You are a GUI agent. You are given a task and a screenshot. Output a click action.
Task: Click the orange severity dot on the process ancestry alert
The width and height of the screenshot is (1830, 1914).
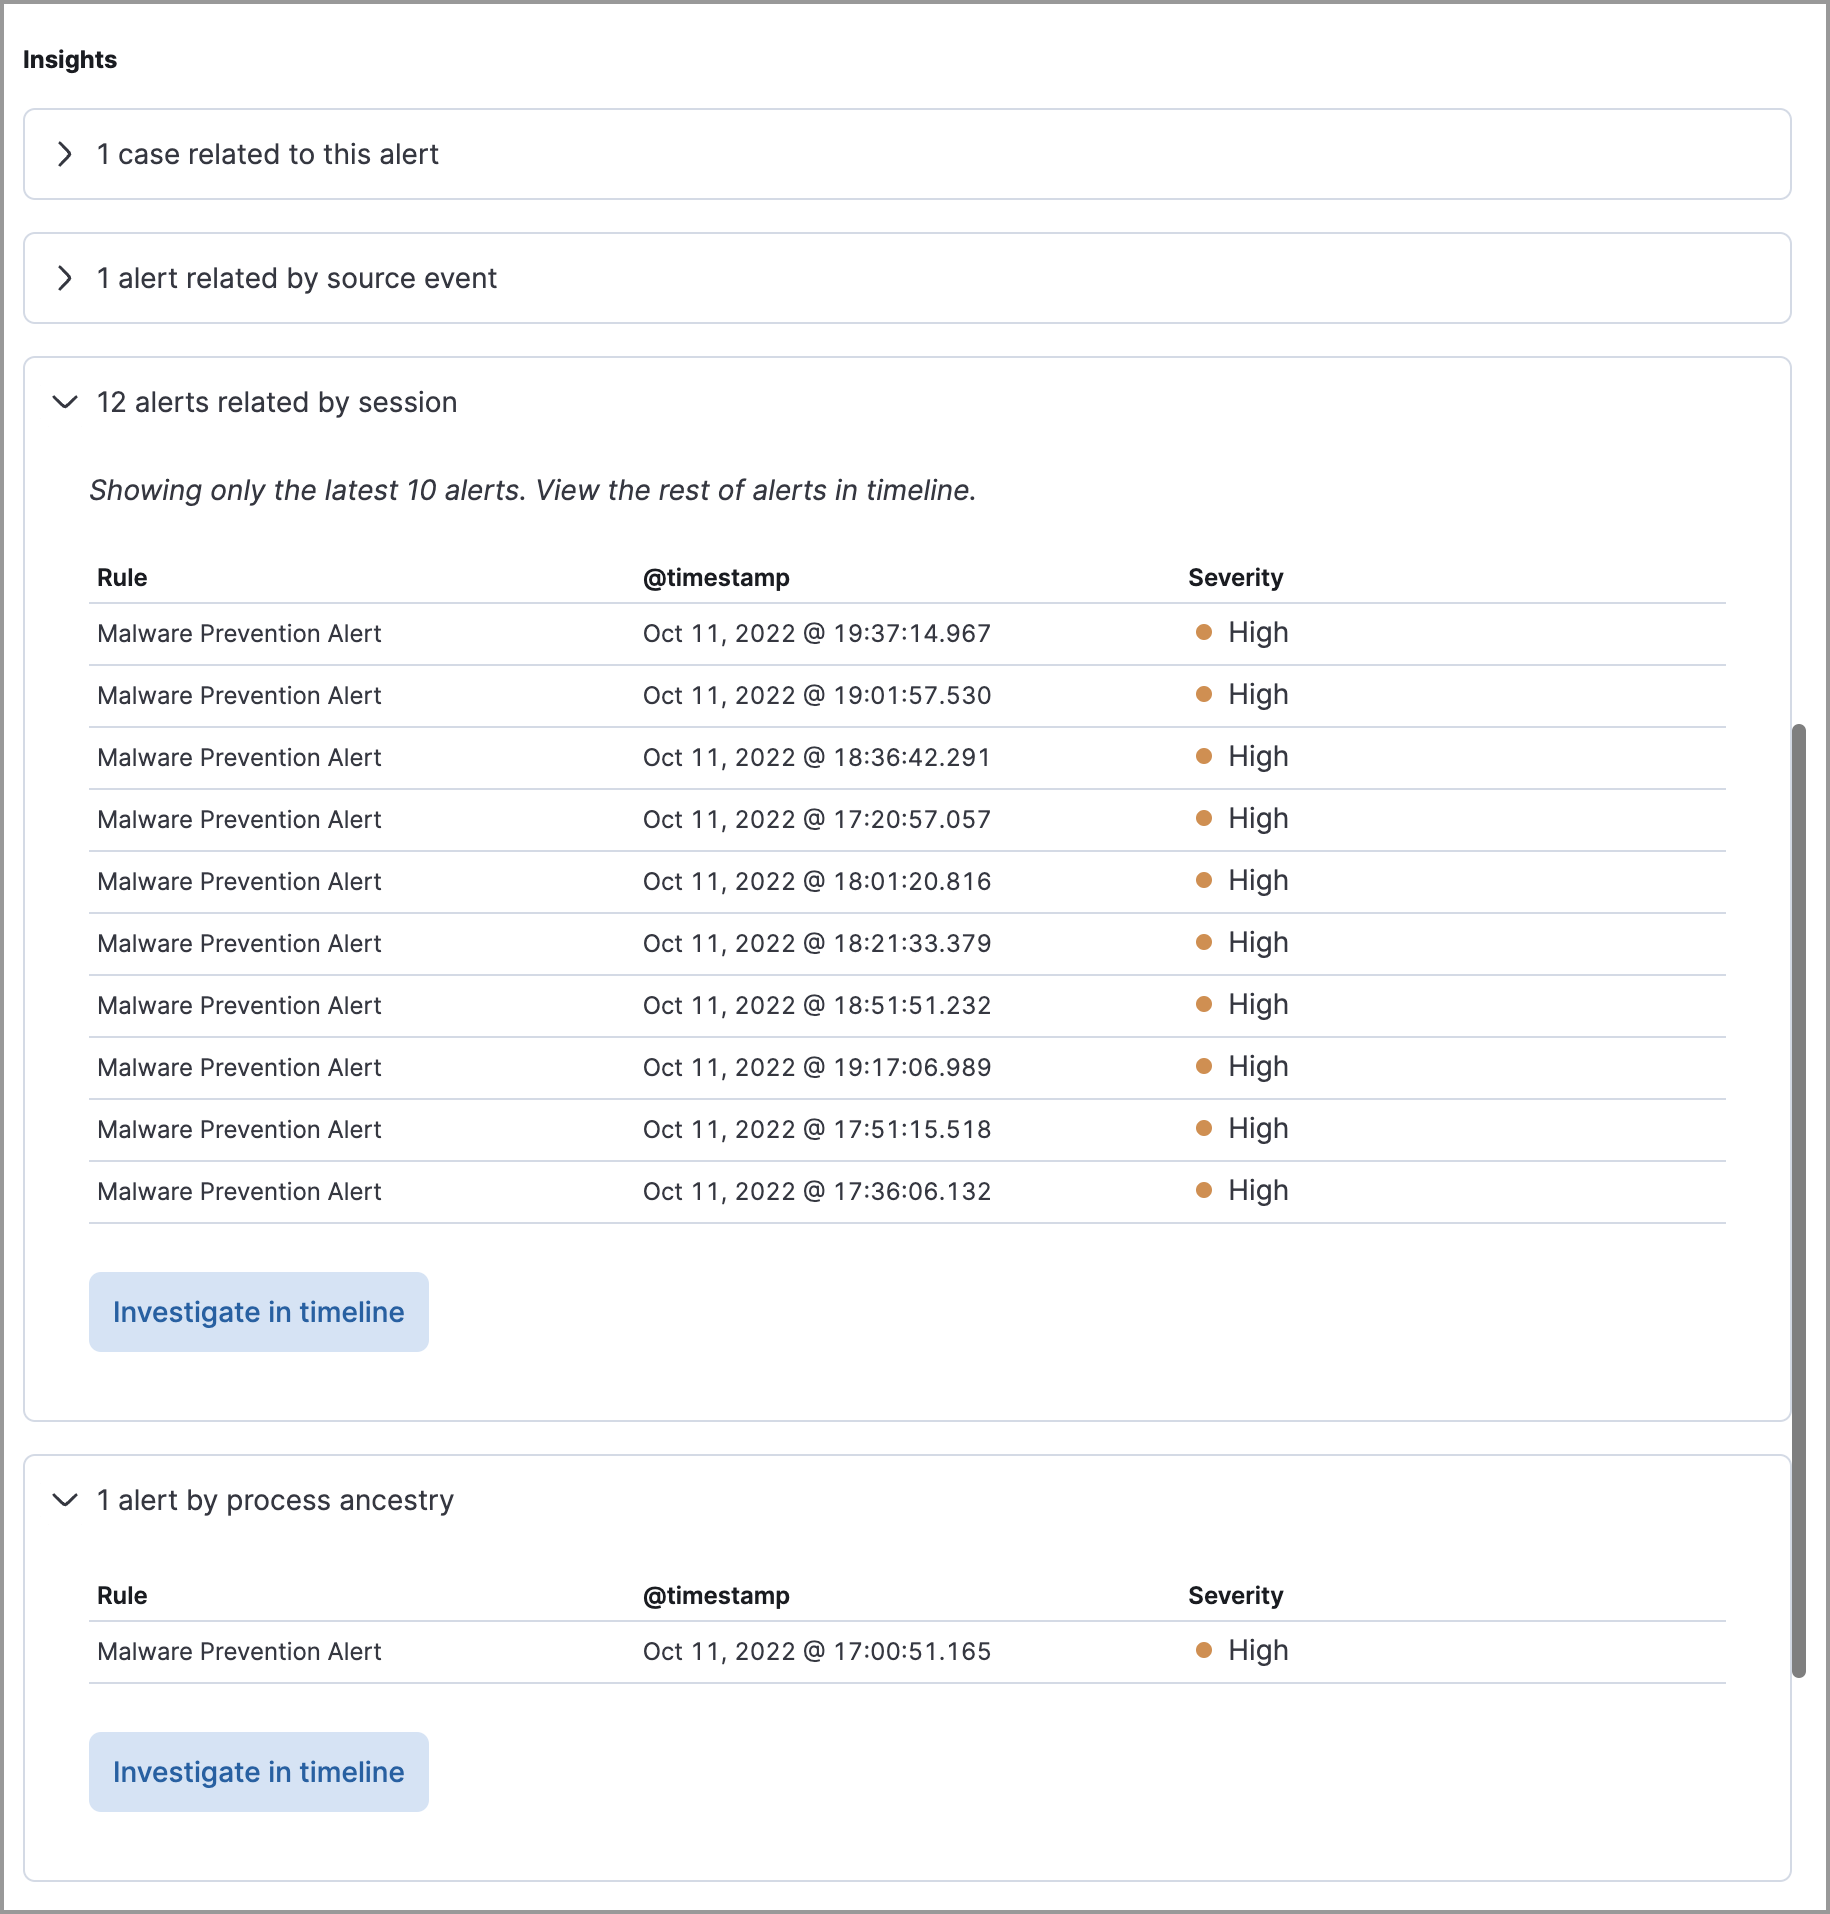[1204, 1650]
